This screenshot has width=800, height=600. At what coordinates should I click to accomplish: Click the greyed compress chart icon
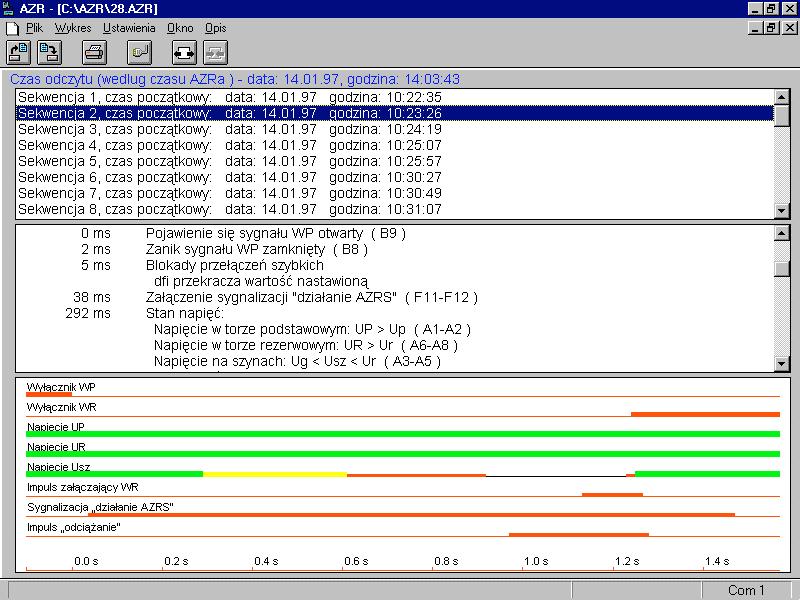215,53
